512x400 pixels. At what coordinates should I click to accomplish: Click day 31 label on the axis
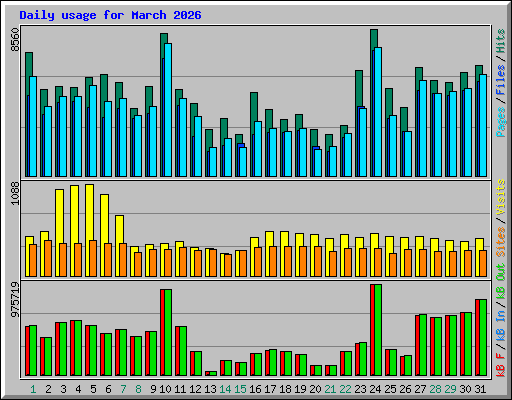(480, 389)
